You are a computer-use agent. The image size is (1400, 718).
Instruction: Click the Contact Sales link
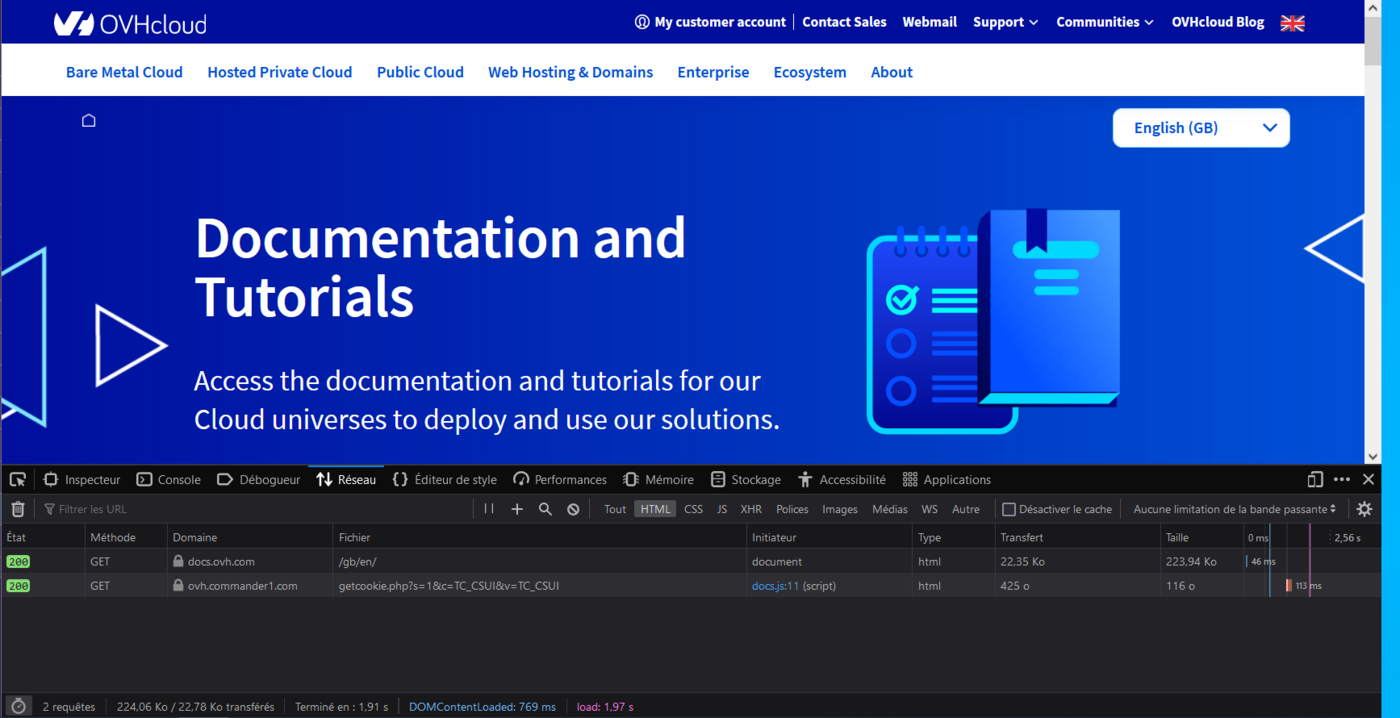pos(844,22)
